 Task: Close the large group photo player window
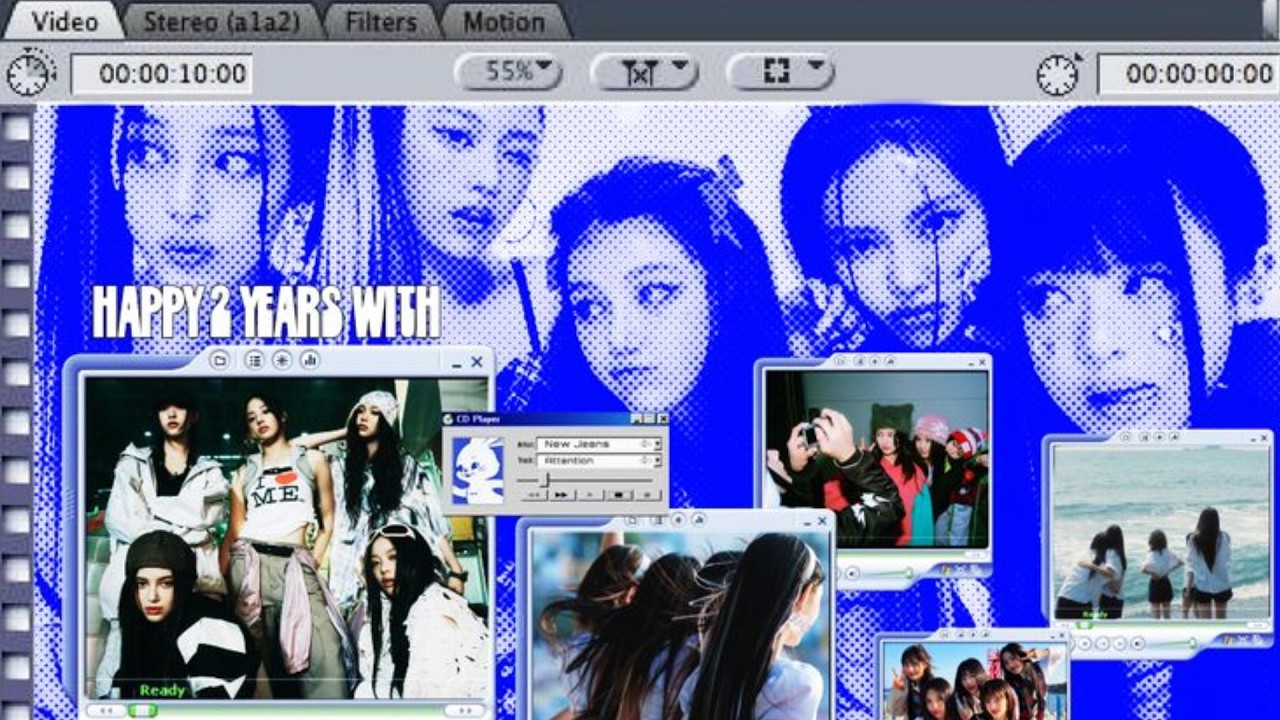click(x=477, y=362)
